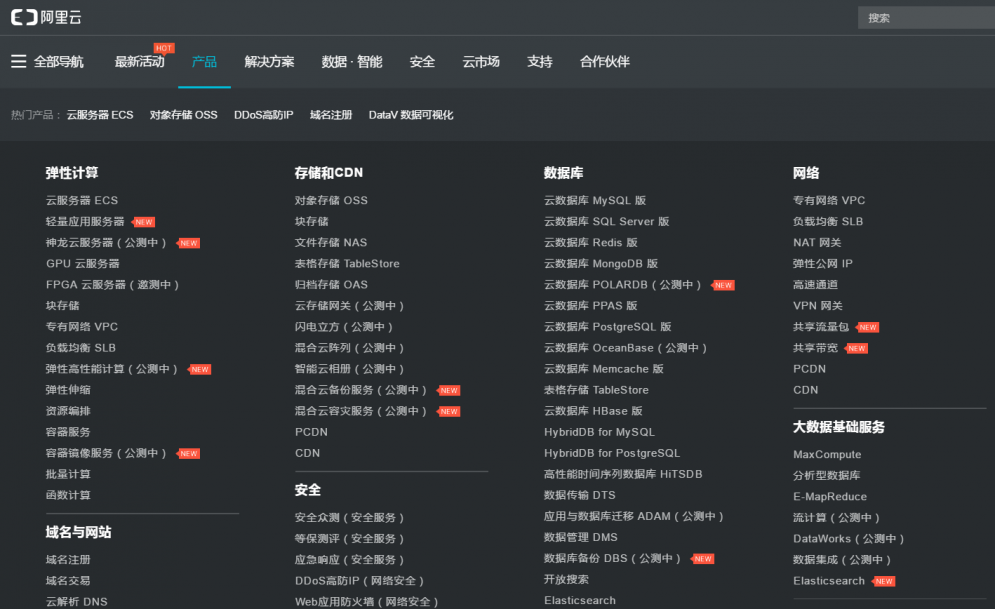Go to 云数据库 Redis 版

point(591,242)
